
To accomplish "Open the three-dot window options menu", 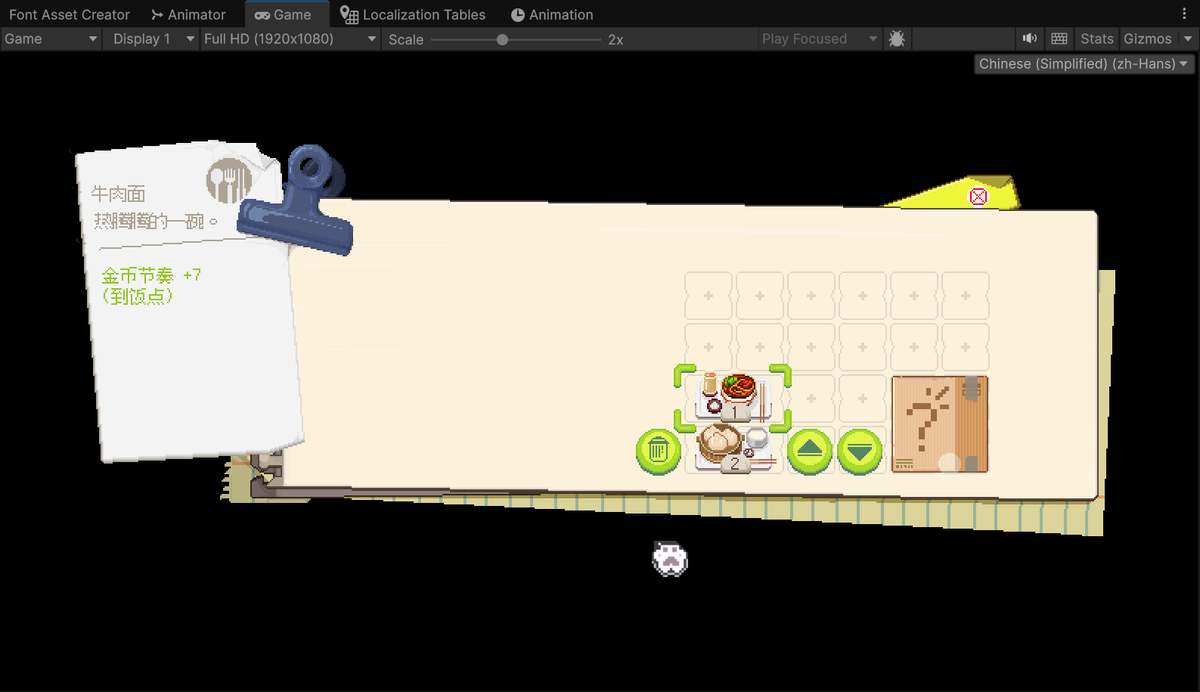I will click(x=1185, y=15).
